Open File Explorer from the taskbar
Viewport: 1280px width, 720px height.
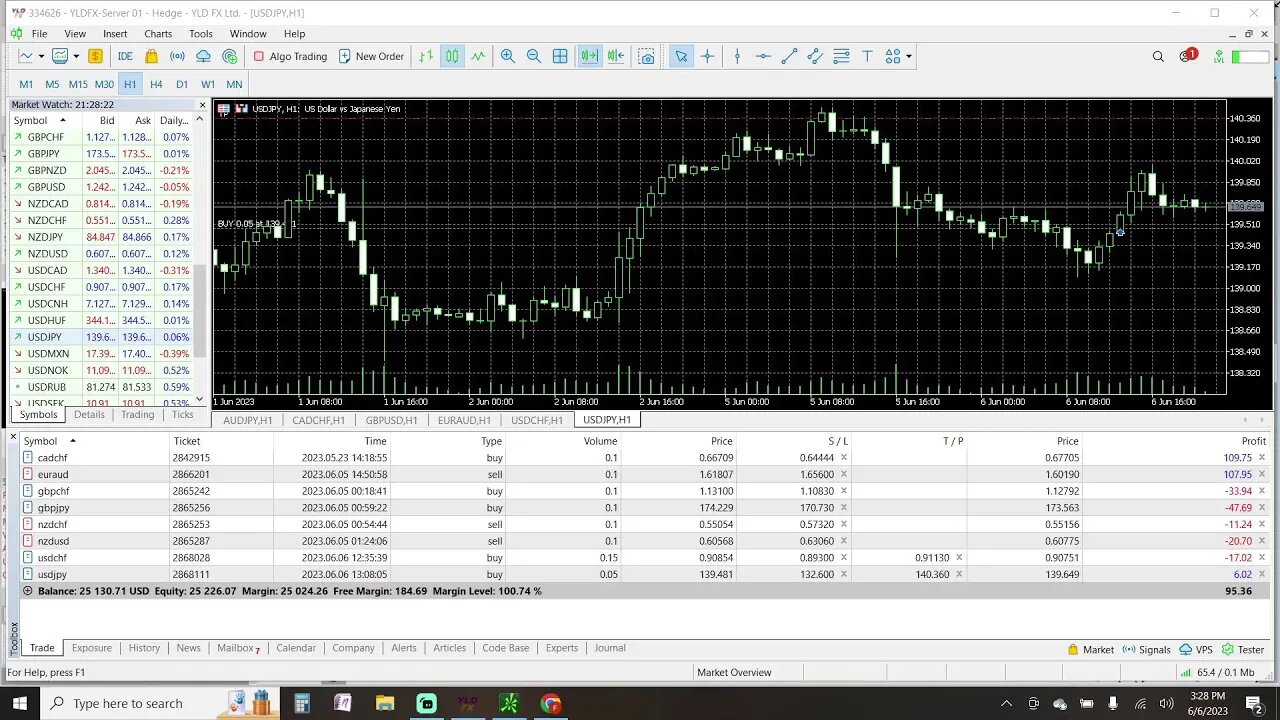[385, 704]
